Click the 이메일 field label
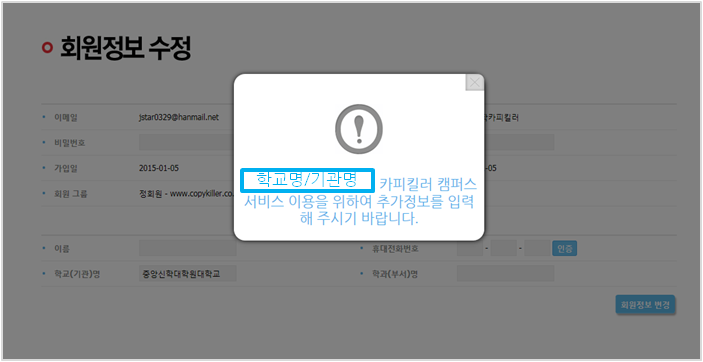Viewport: 703px width, 362px height. click(x=66, y=118)
